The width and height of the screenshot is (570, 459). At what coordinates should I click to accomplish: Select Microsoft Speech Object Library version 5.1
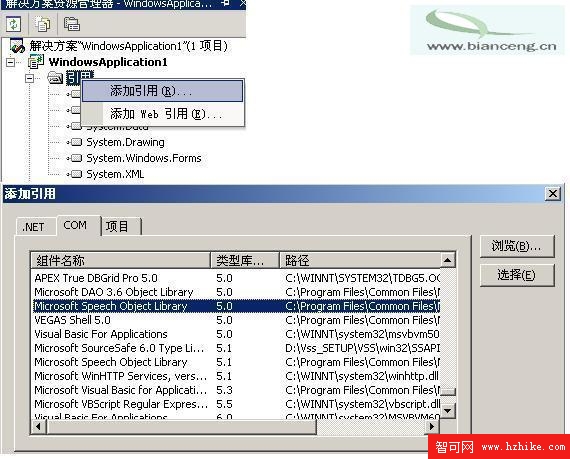236,362
